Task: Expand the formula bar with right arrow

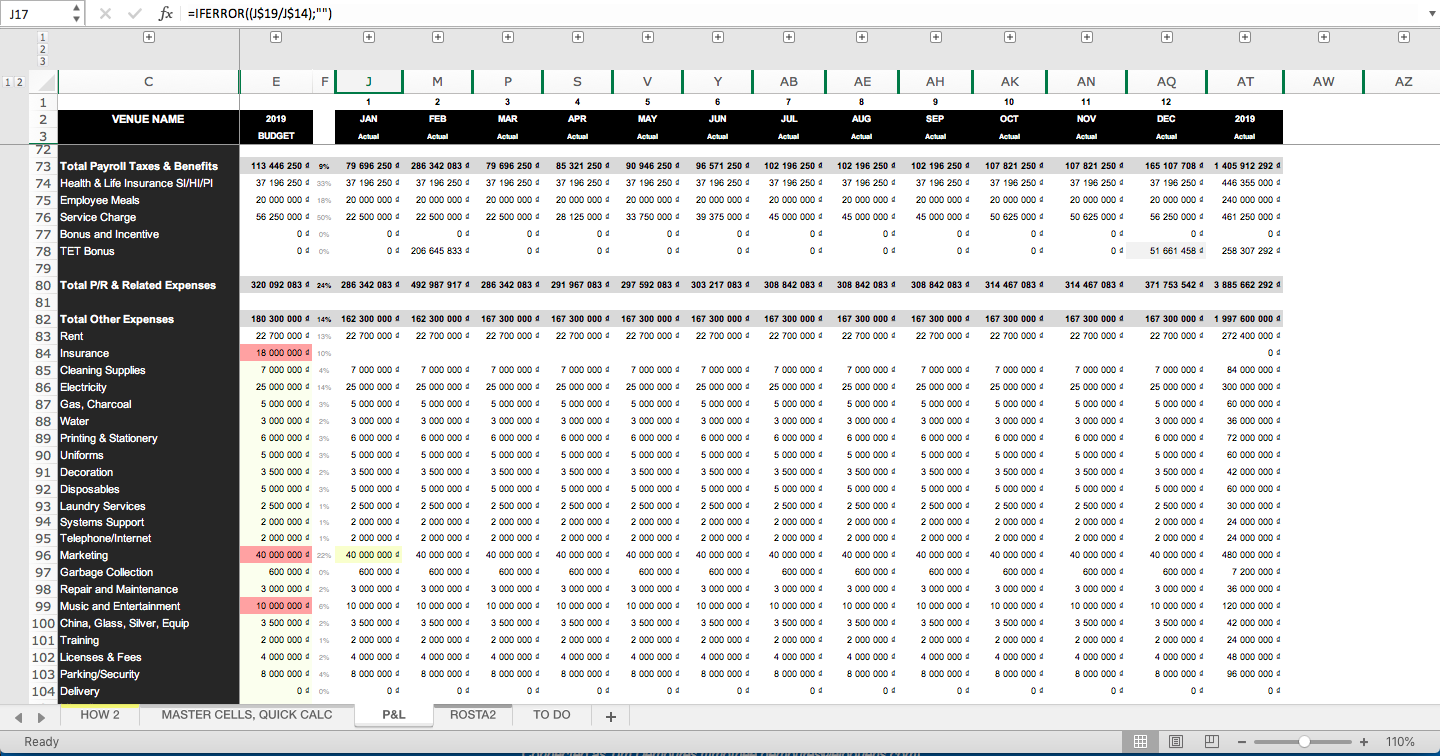Action: pos(1430,14)
